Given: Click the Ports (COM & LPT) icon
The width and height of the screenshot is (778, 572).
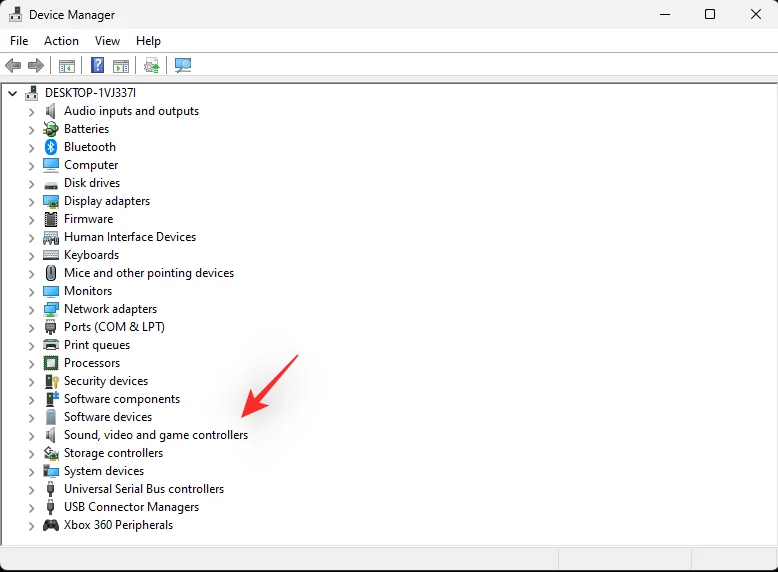Looking at the screenshot, I should 50,327.
